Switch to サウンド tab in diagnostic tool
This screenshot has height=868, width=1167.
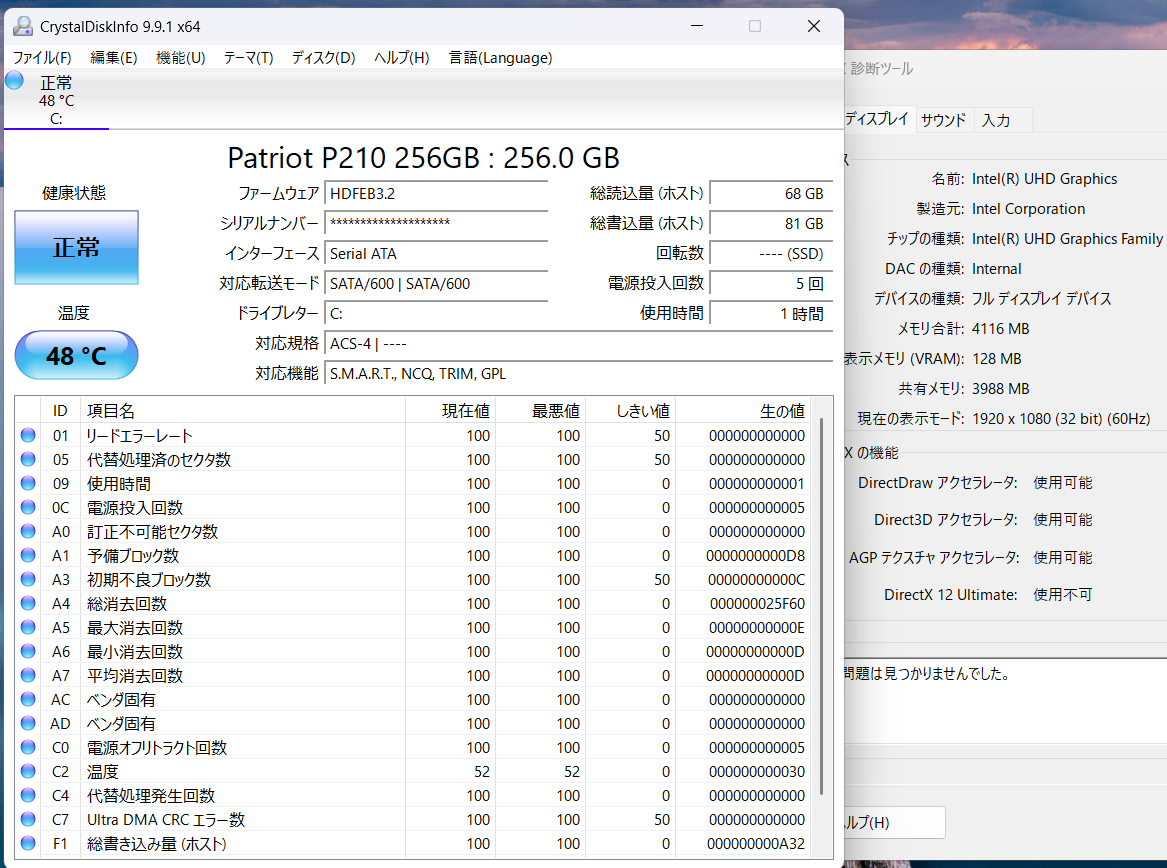point(943,120)
